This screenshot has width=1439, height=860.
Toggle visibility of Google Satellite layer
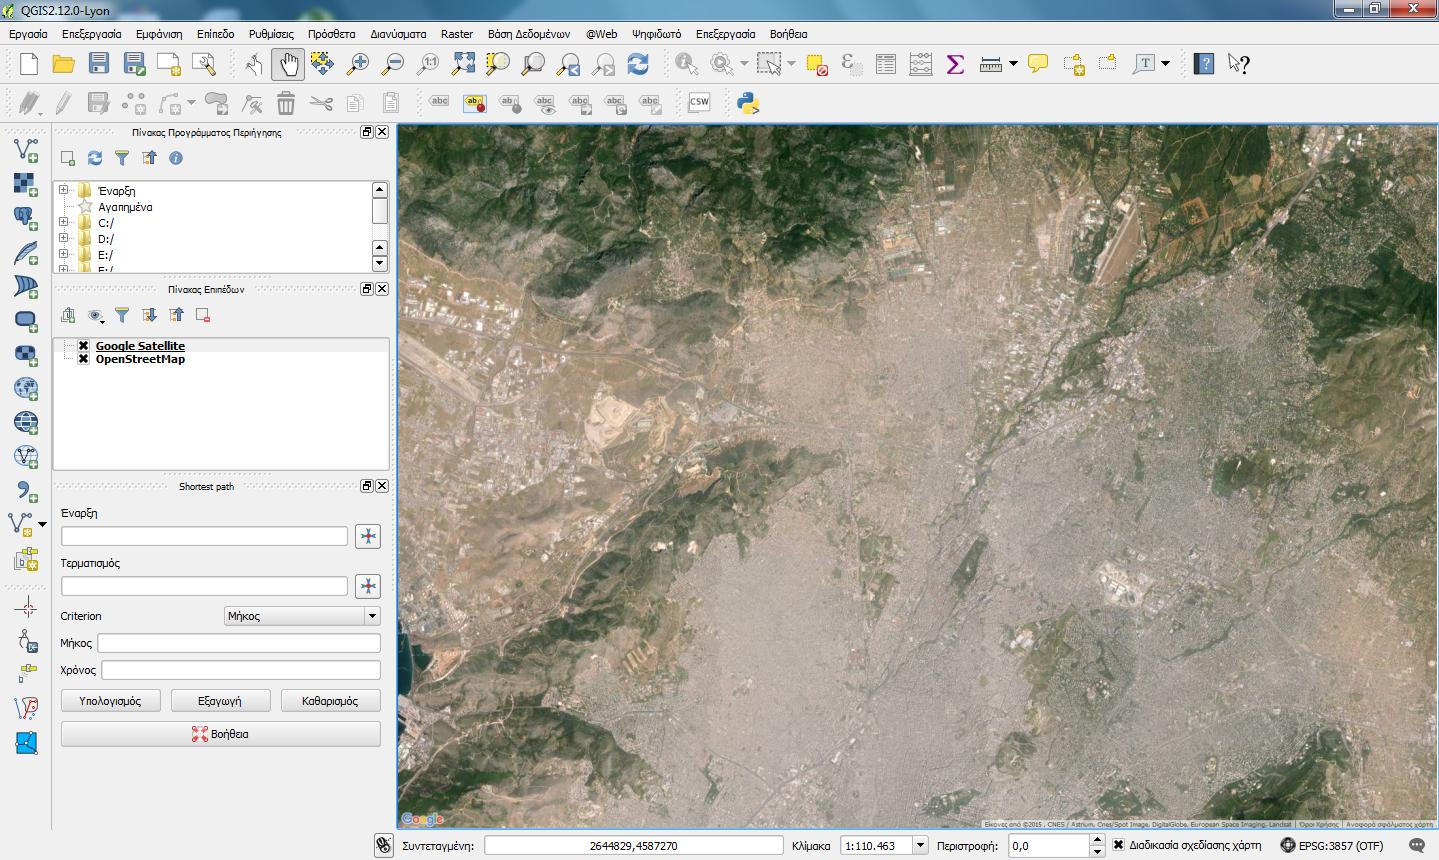84,346
